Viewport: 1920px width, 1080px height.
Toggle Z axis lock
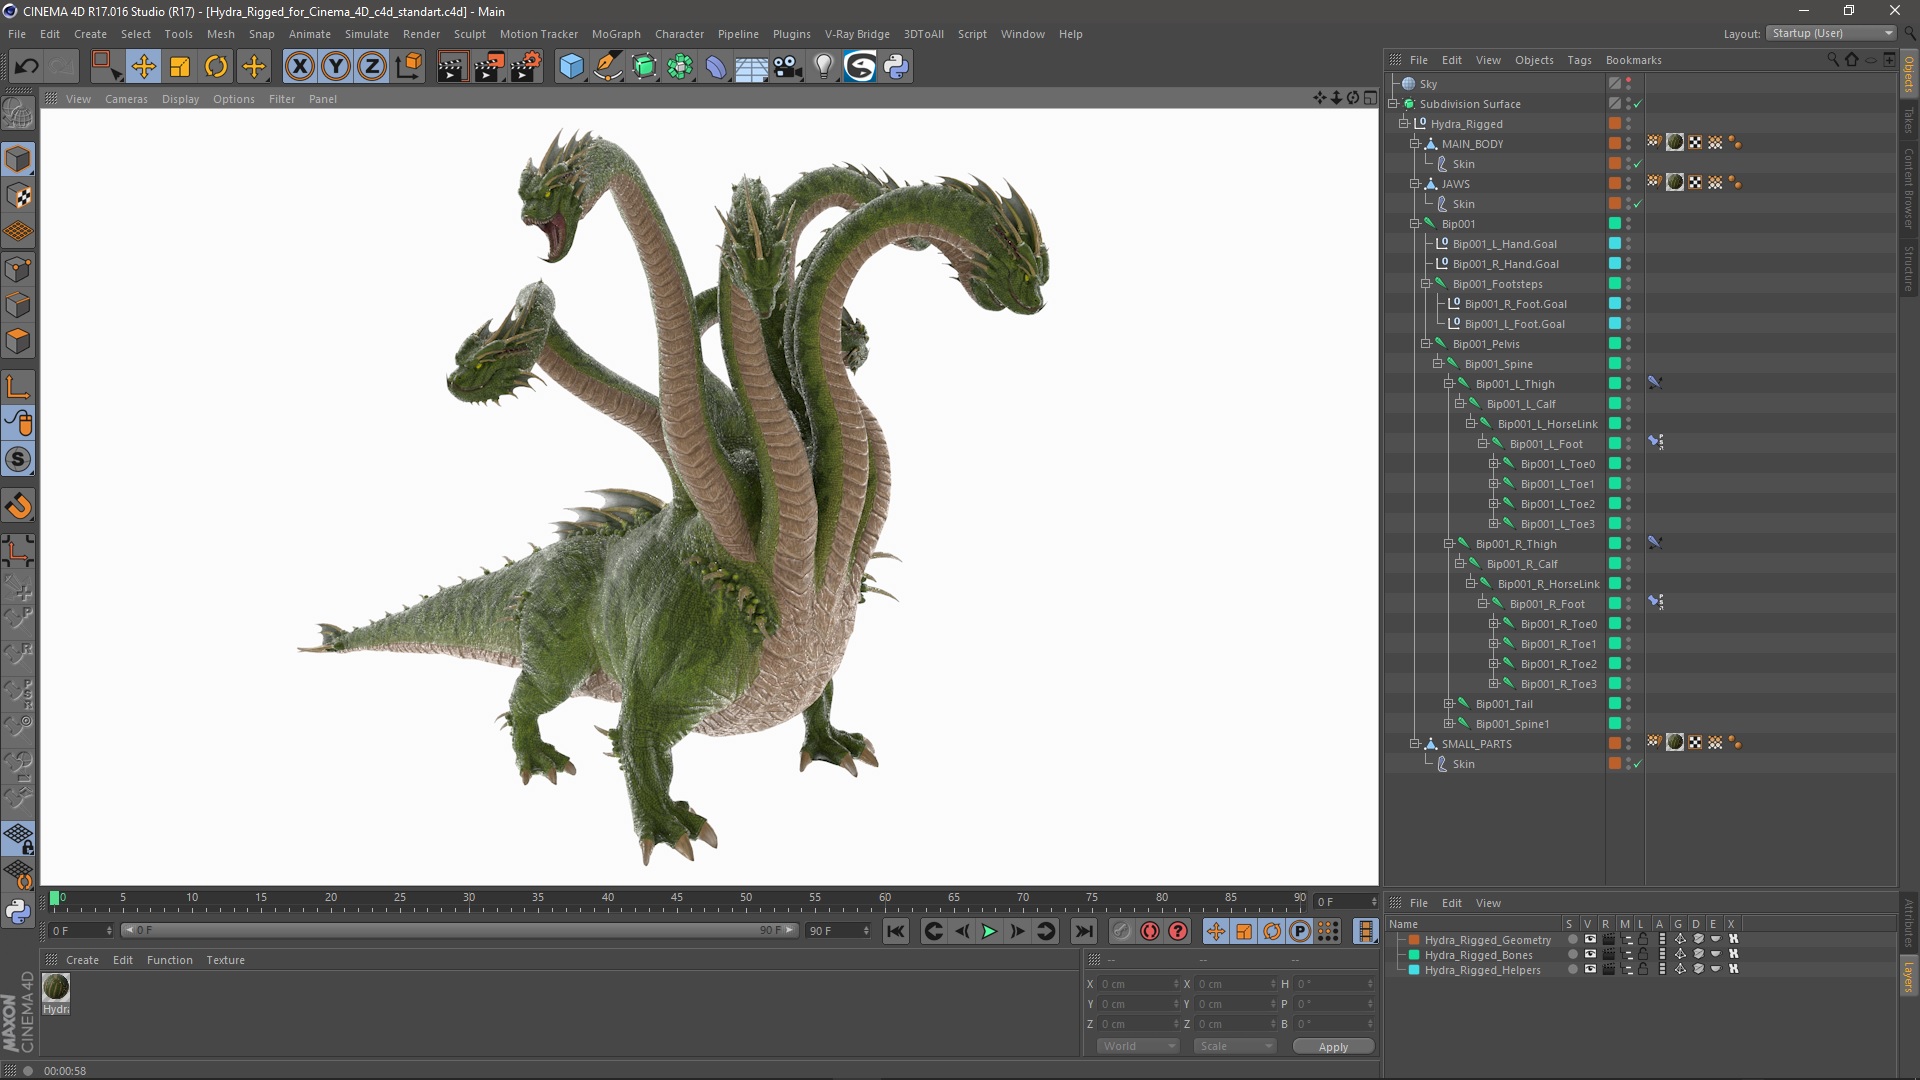372,67
